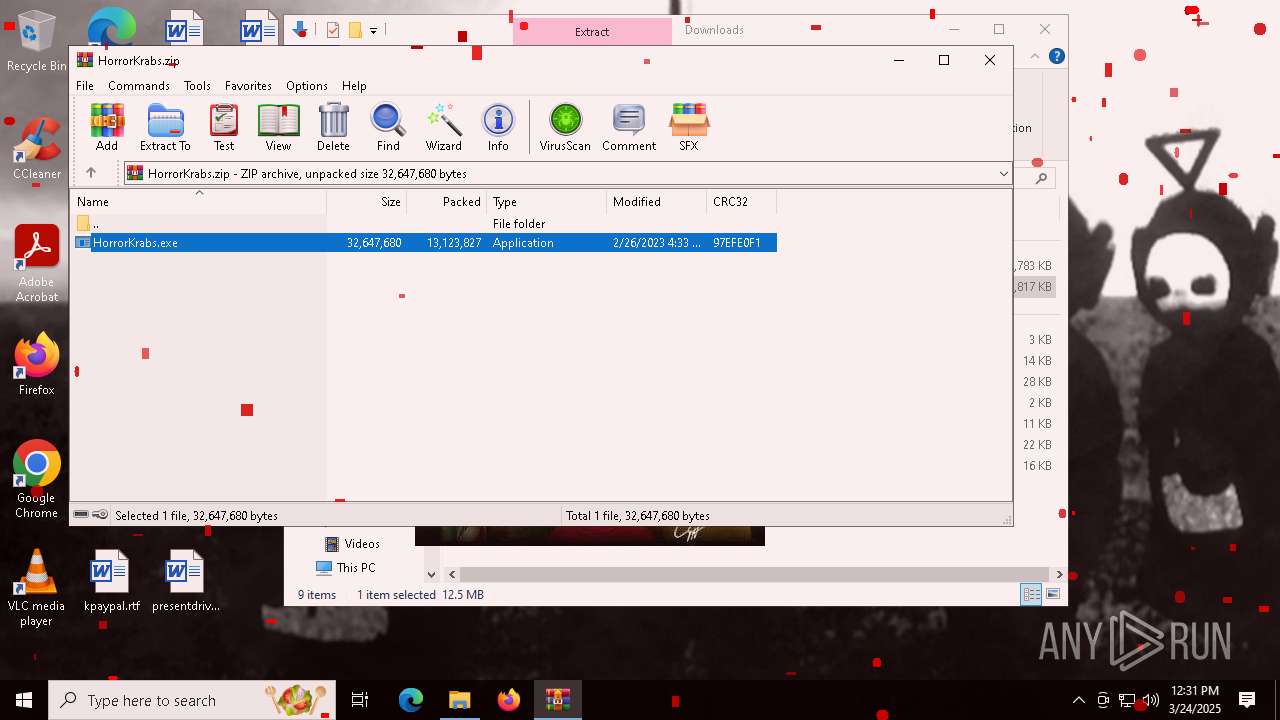Click the Add toolbar icon in WinRAR
Image resolution: width=1280 pixels, height=720 pixels.
[107, 127]
